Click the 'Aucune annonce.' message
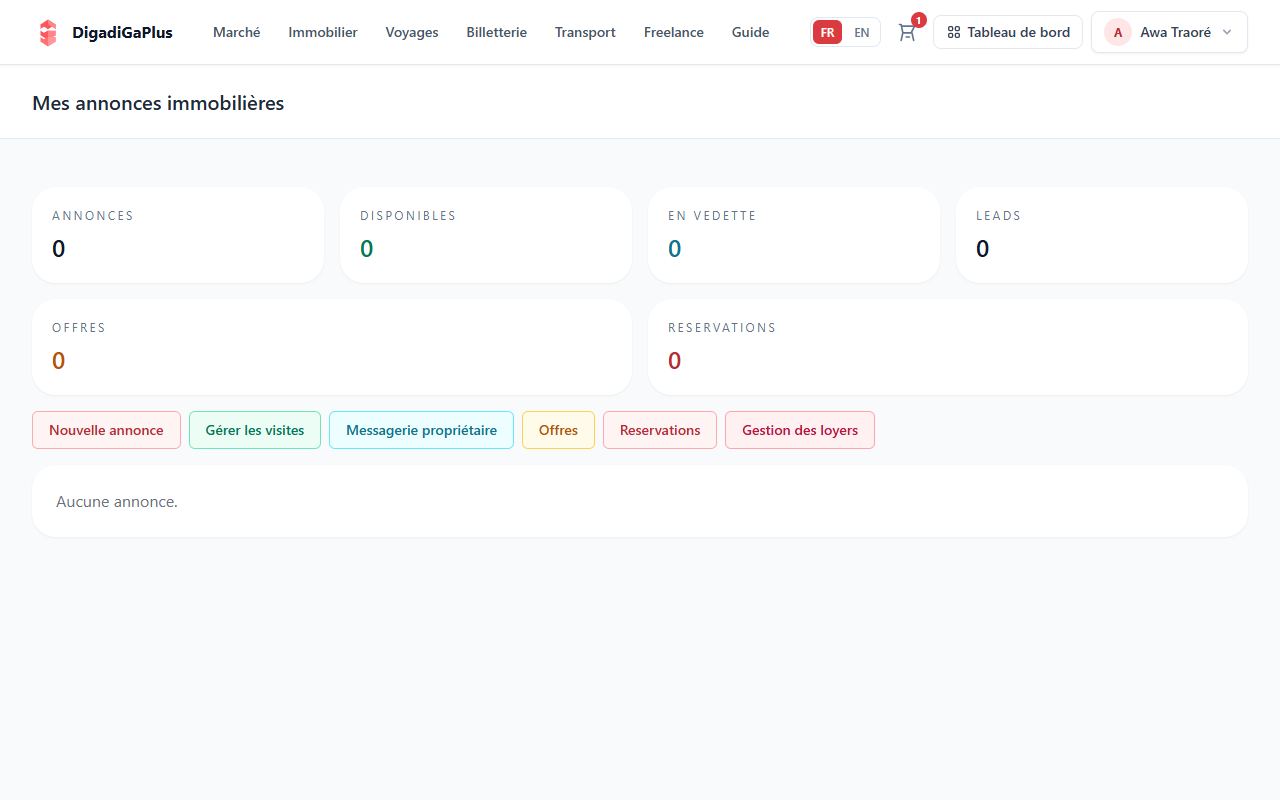 tap(117, 502)
